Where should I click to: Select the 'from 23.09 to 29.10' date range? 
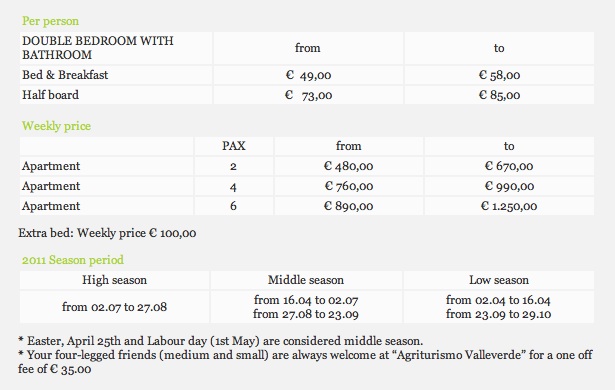click(x=499, y=314)
